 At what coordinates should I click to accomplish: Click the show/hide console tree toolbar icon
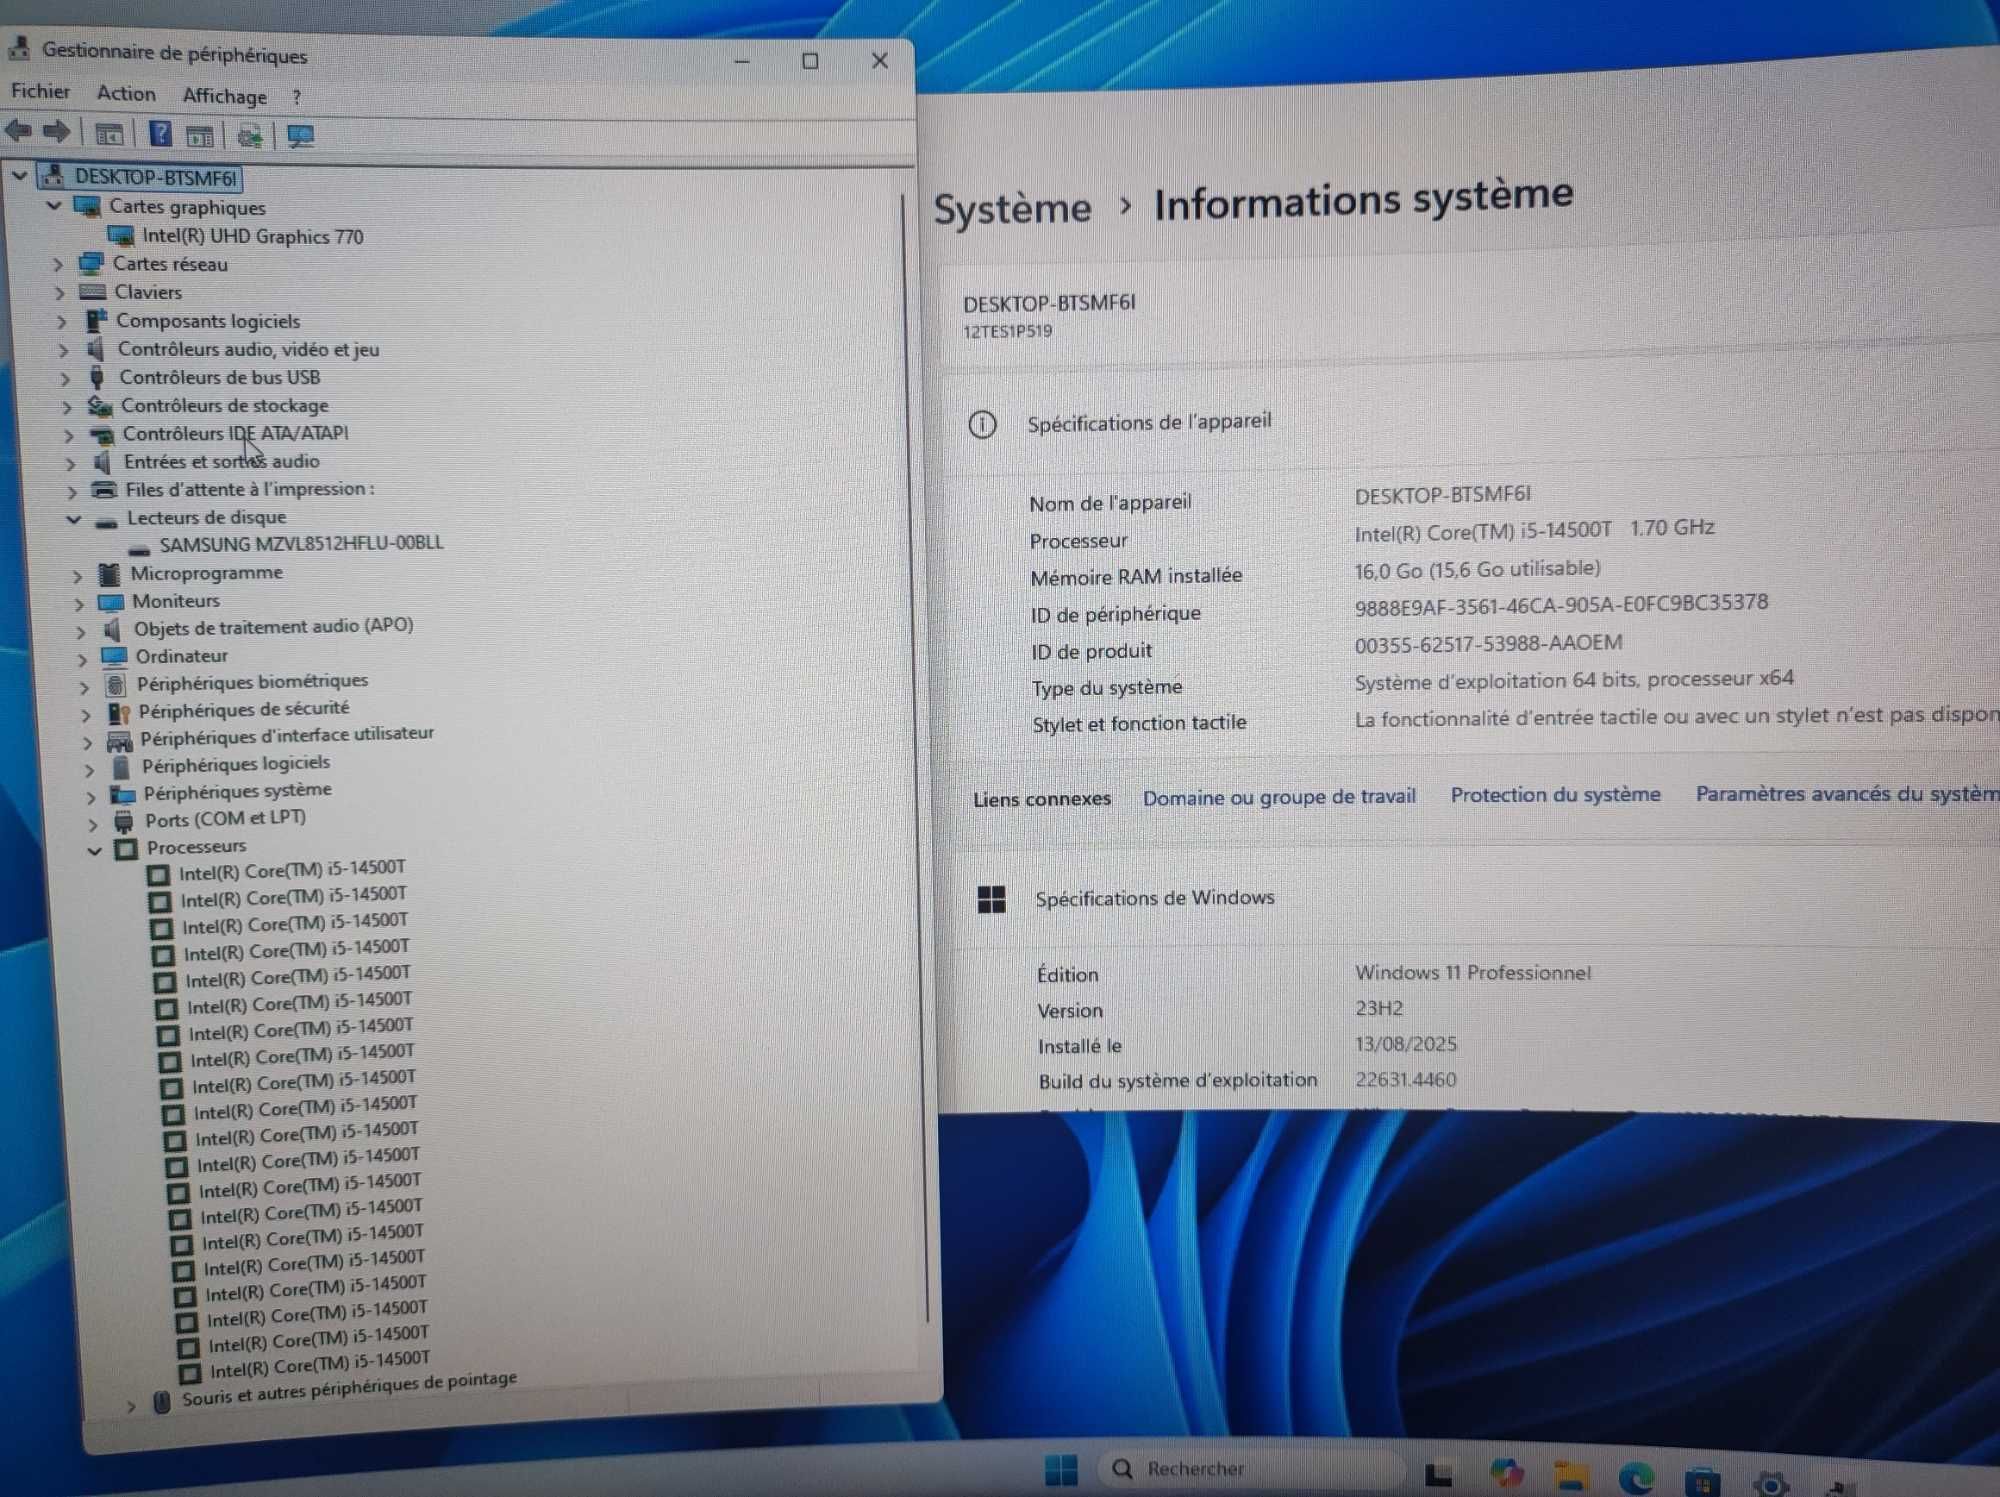click(x=109, y=134)
